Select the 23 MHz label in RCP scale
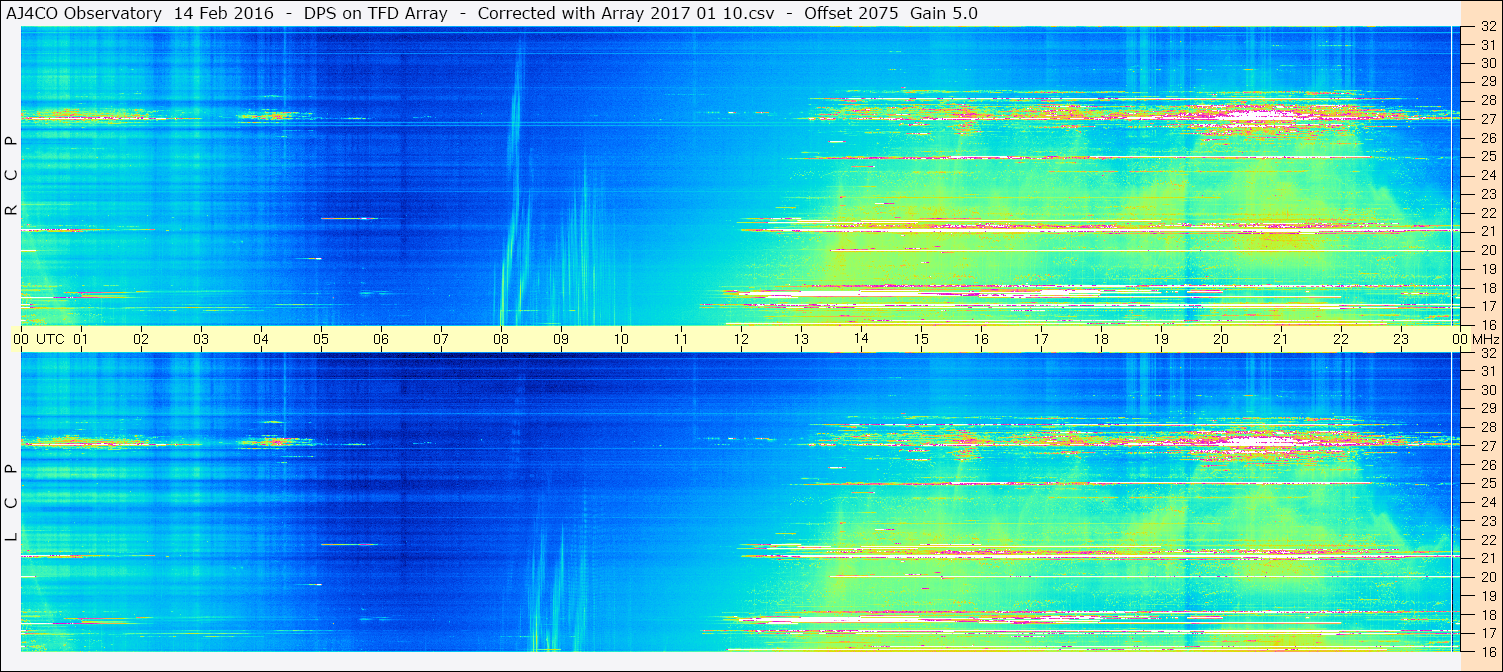This screenshot has height=672, width=1503. 1487,194
